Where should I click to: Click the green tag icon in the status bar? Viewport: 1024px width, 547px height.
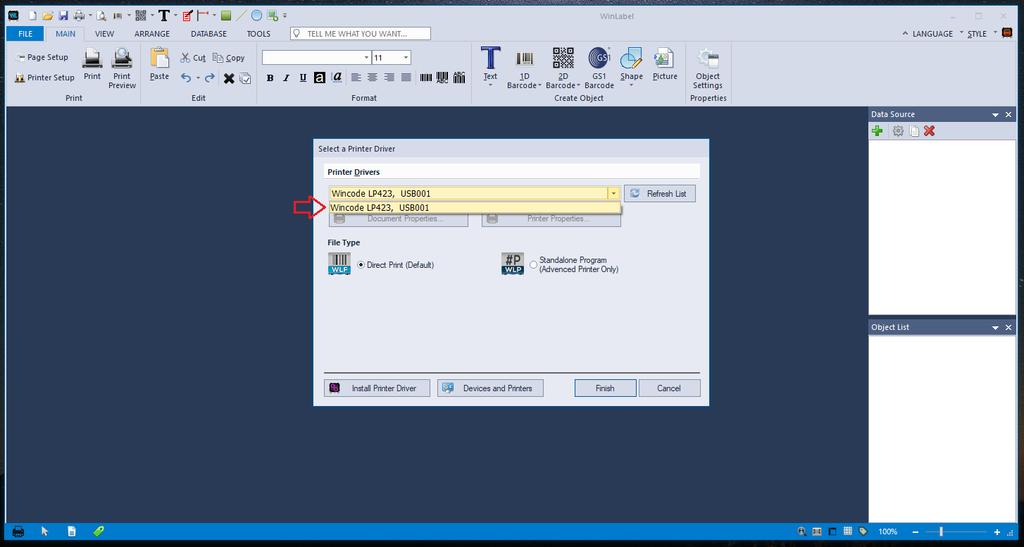99,531
